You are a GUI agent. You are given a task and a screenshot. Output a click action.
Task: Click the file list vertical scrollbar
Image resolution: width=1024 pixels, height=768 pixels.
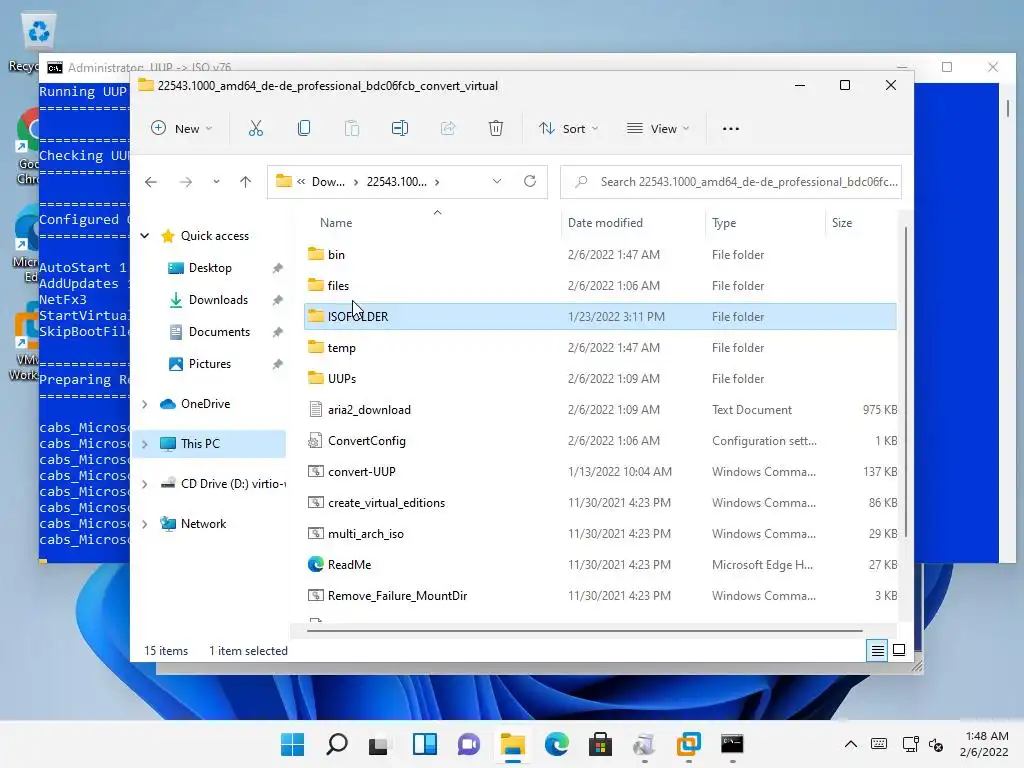click(905, 382)
